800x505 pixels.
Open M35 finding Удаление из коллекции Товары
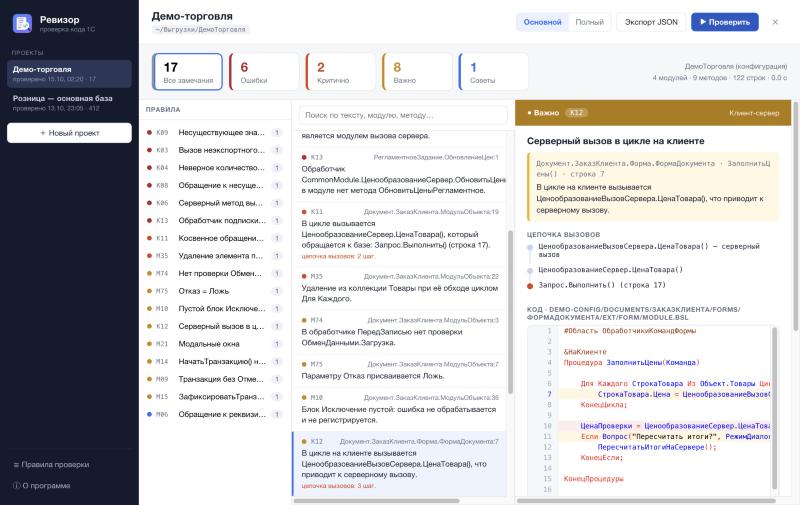(x=399, y=287)
